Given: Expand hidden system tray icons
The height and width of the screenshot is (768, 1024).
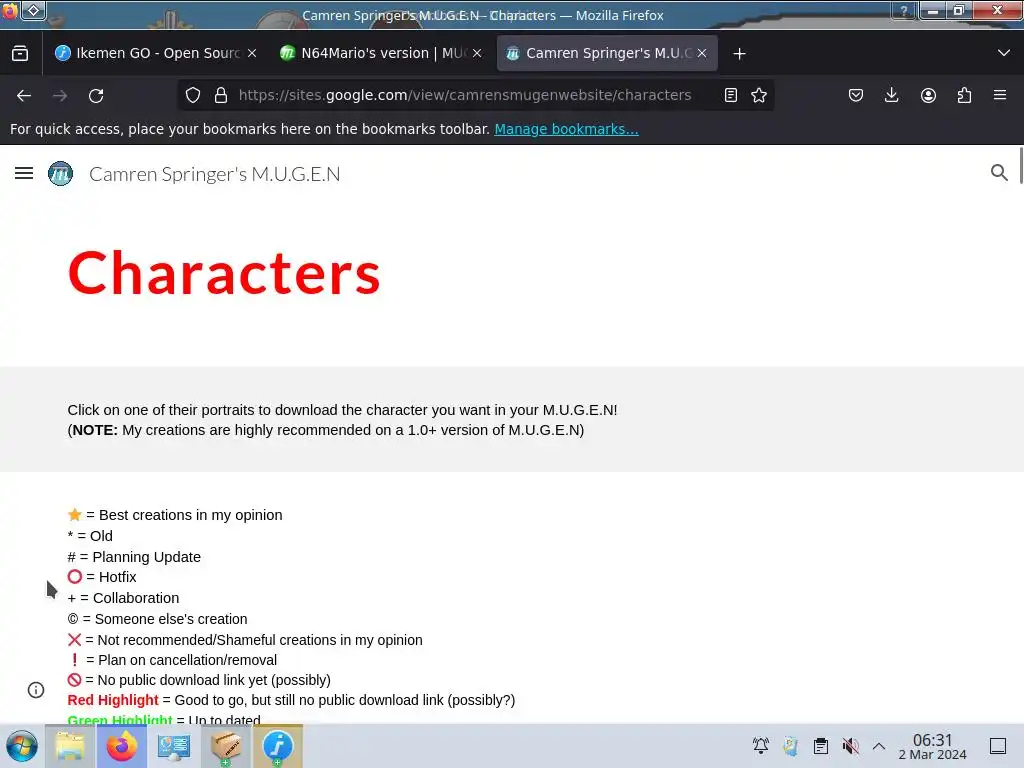Looking at the screenshot, I should [x=879, y=745].
